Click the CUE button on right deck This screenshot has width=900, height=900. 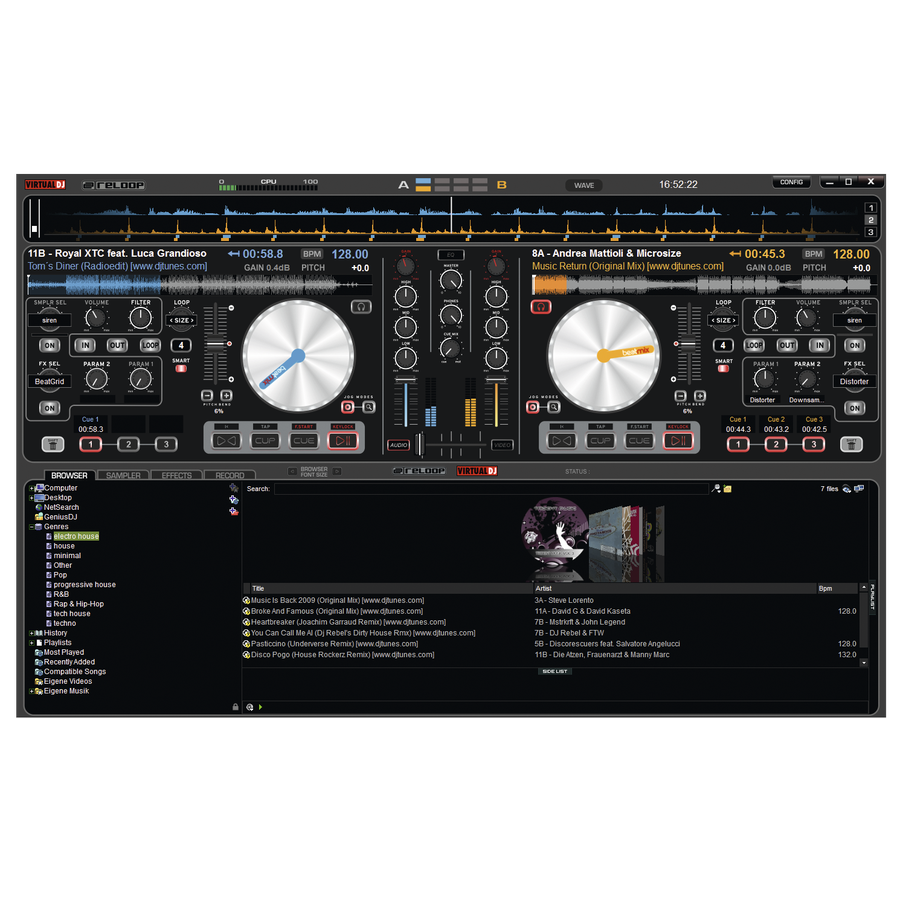[x=639, y=441]
